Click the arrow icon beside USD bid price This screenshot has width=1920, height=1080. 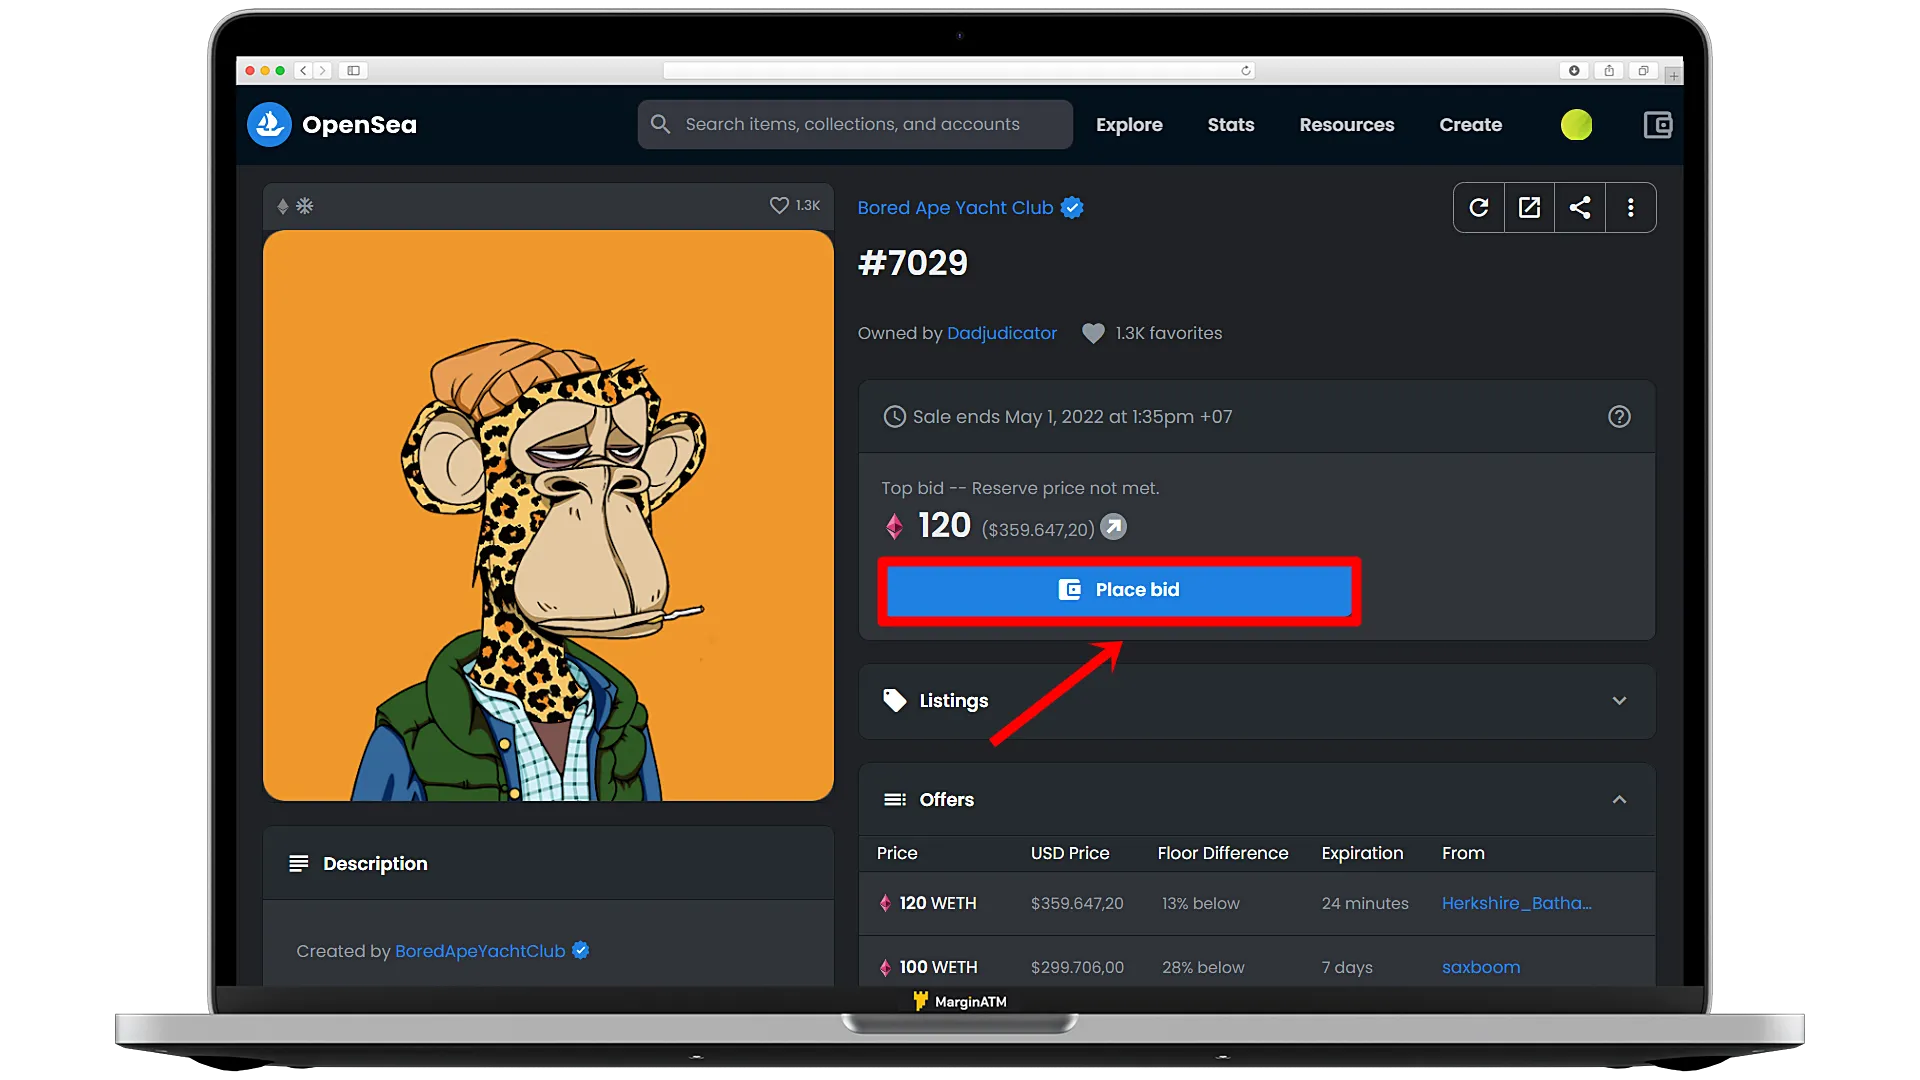pyautogui.click(x=1113, y=526)
